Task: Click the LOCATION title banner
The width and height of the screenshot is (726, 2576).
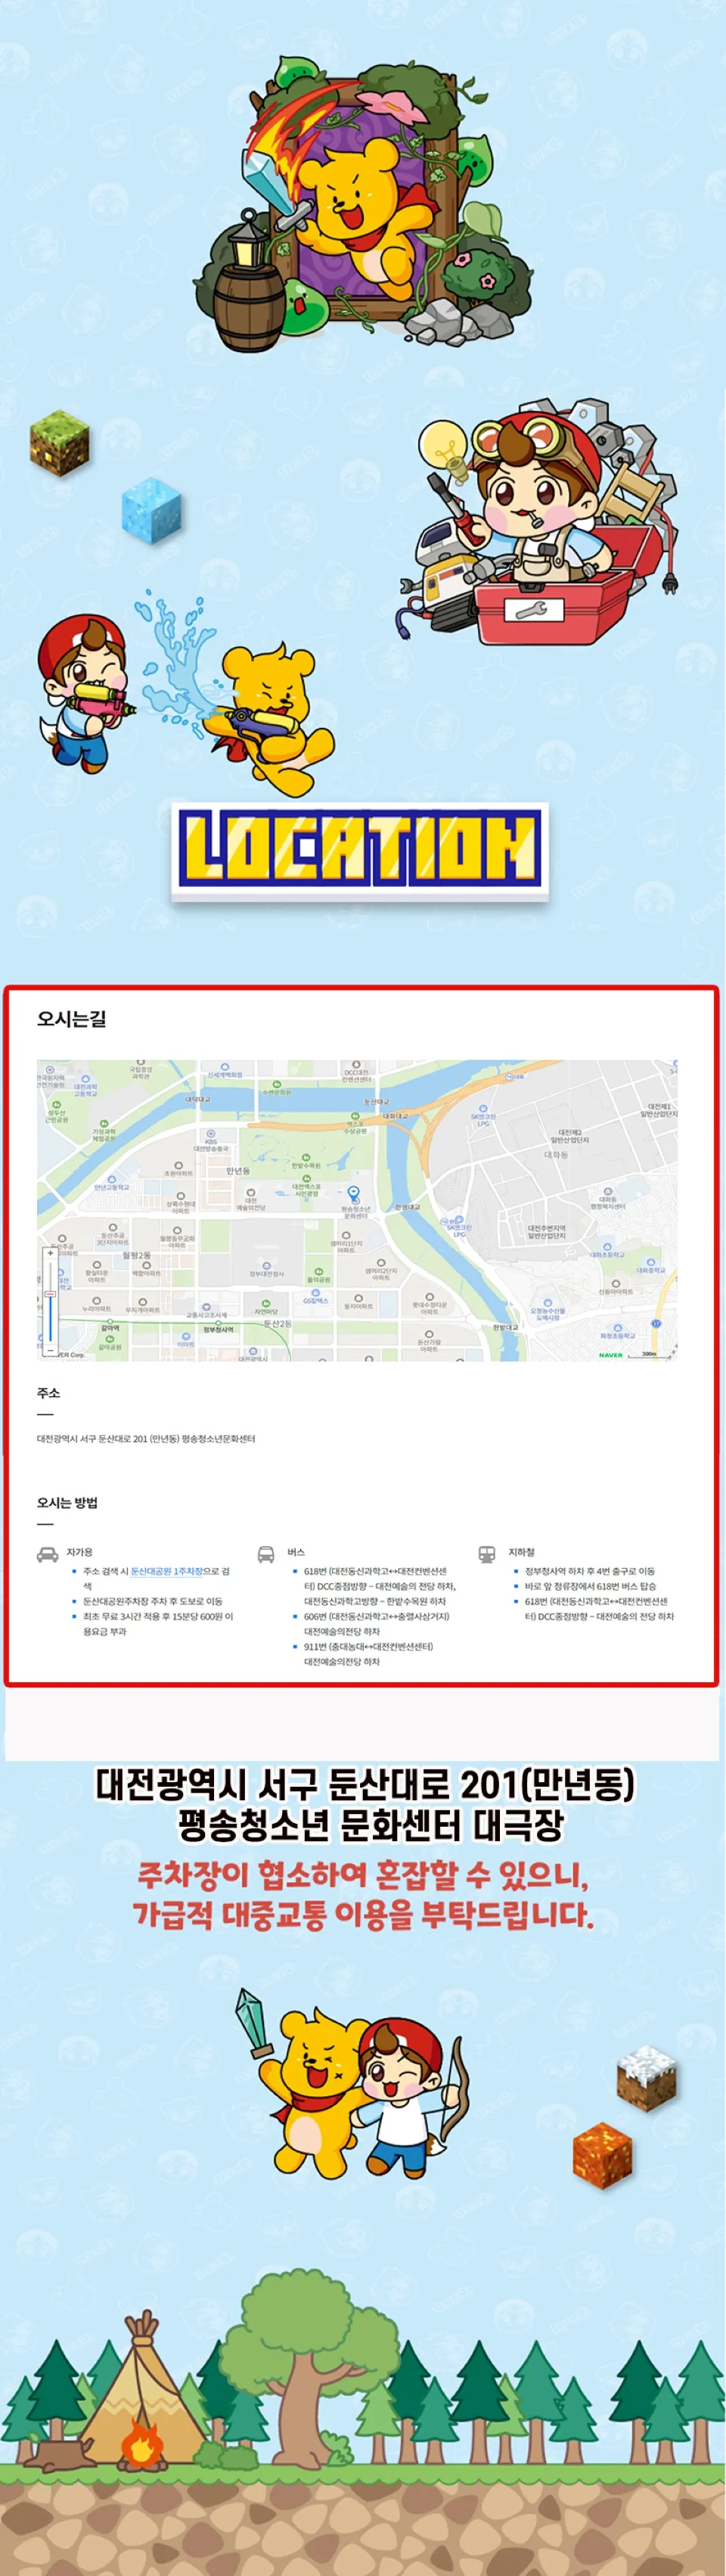Action: tap(360, 852)
